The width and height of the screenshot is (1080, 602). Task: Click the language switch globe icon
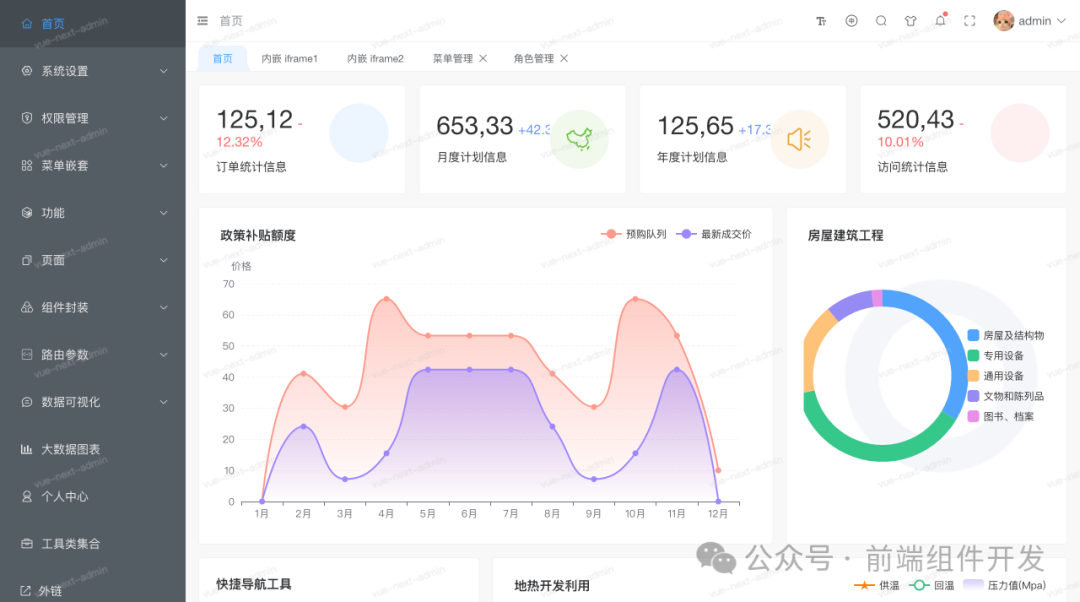click(x=850, y=20)
